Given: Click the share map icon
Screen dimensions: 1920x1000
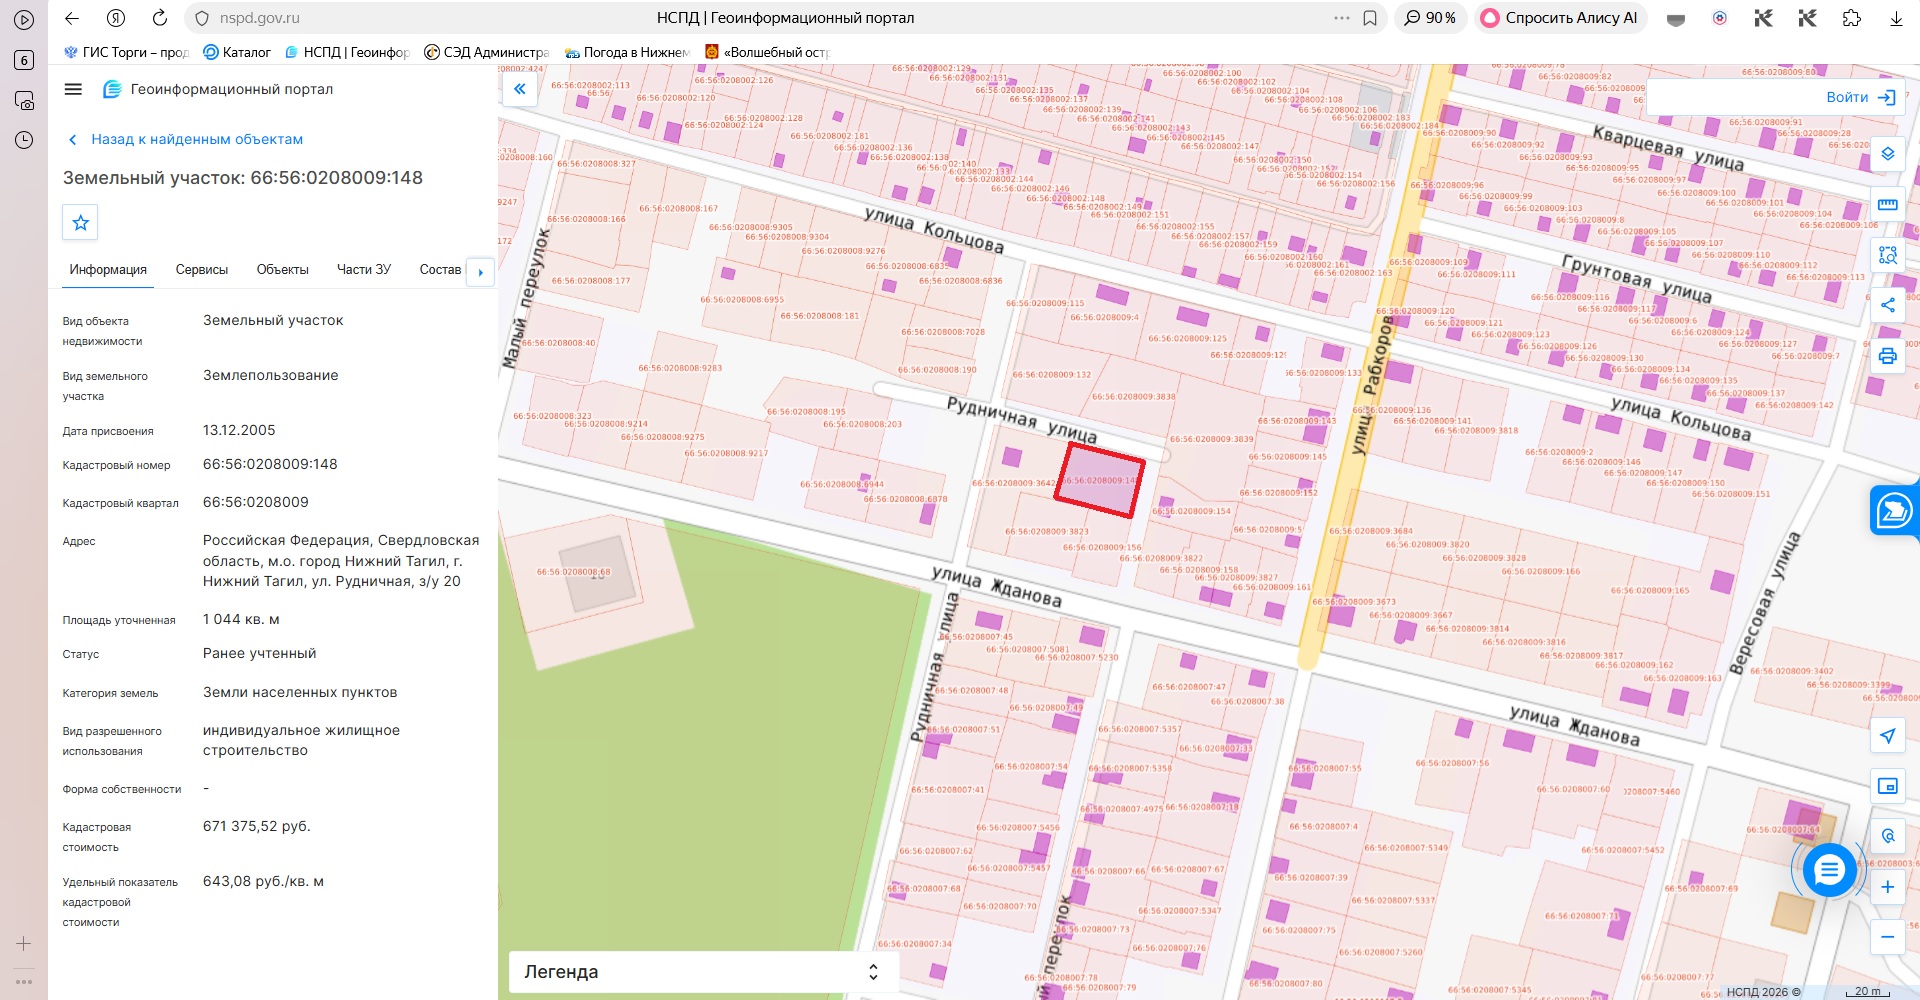Looking at the screenshot, I should [1887, 305].
